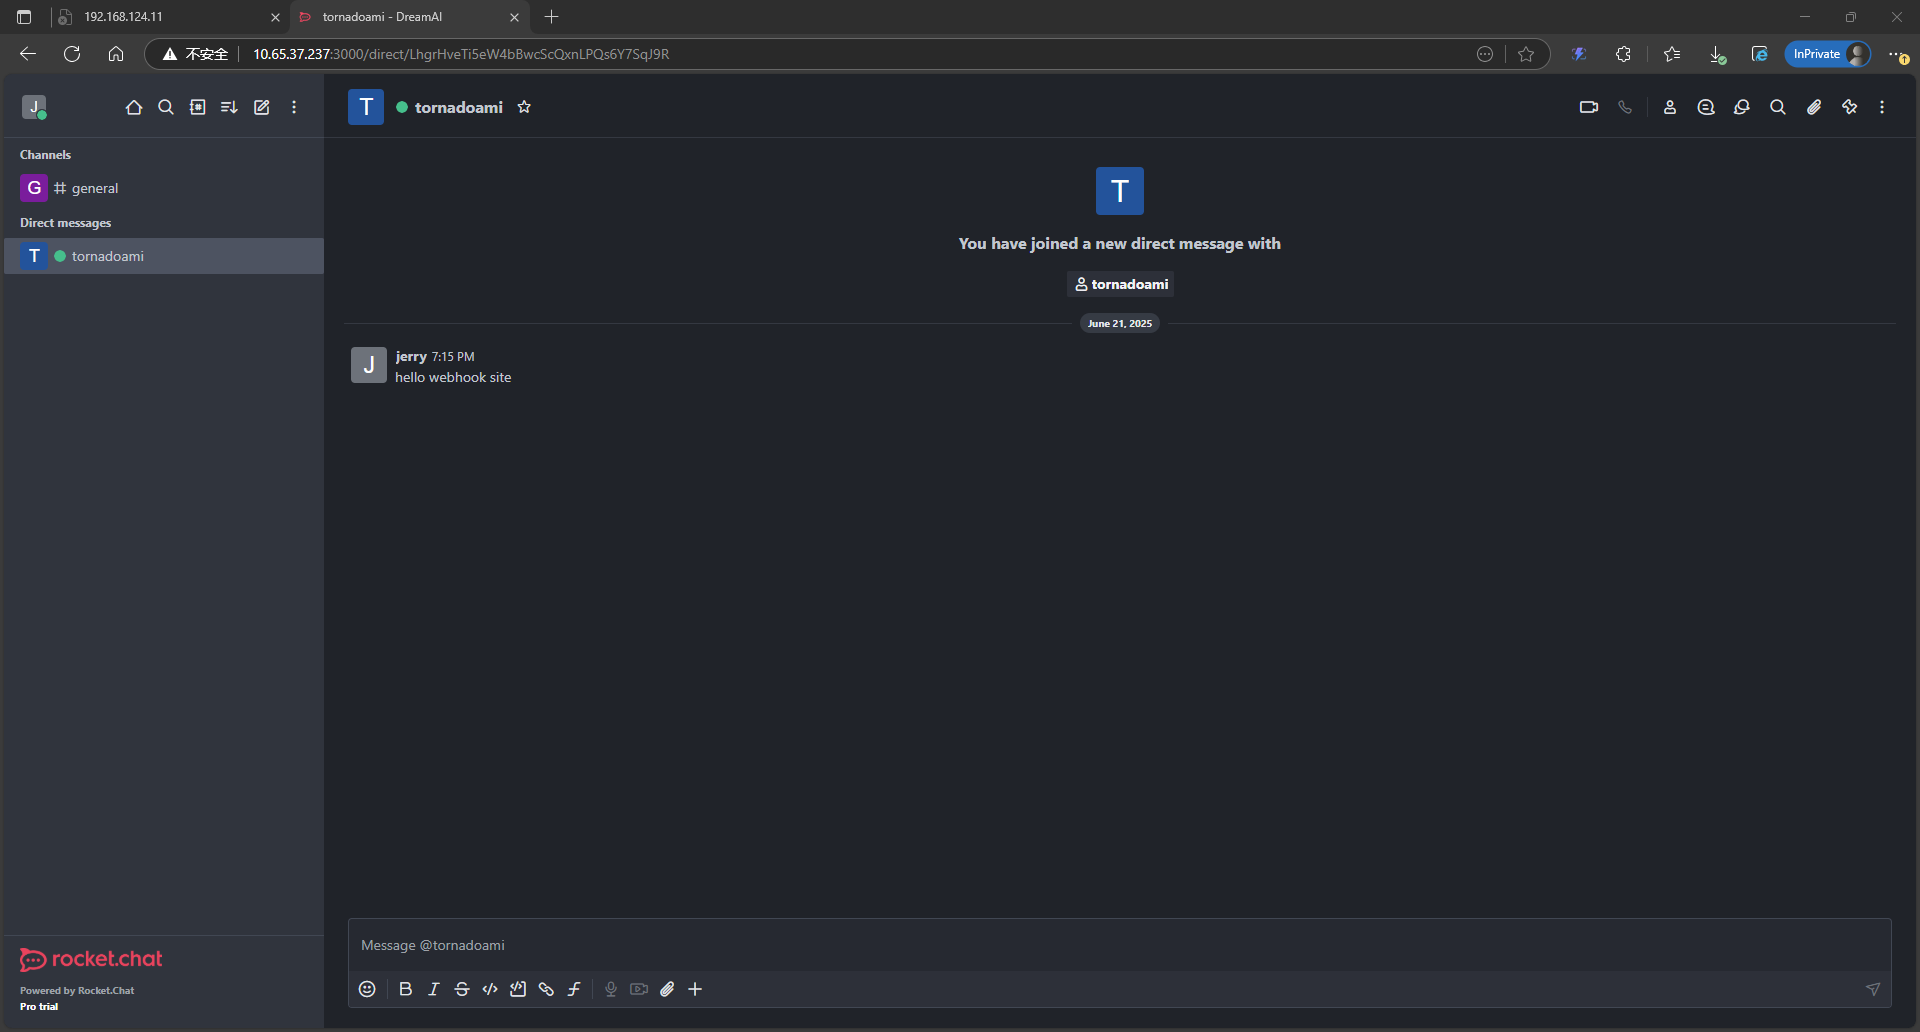Open browser downloads

point(1717,54)
